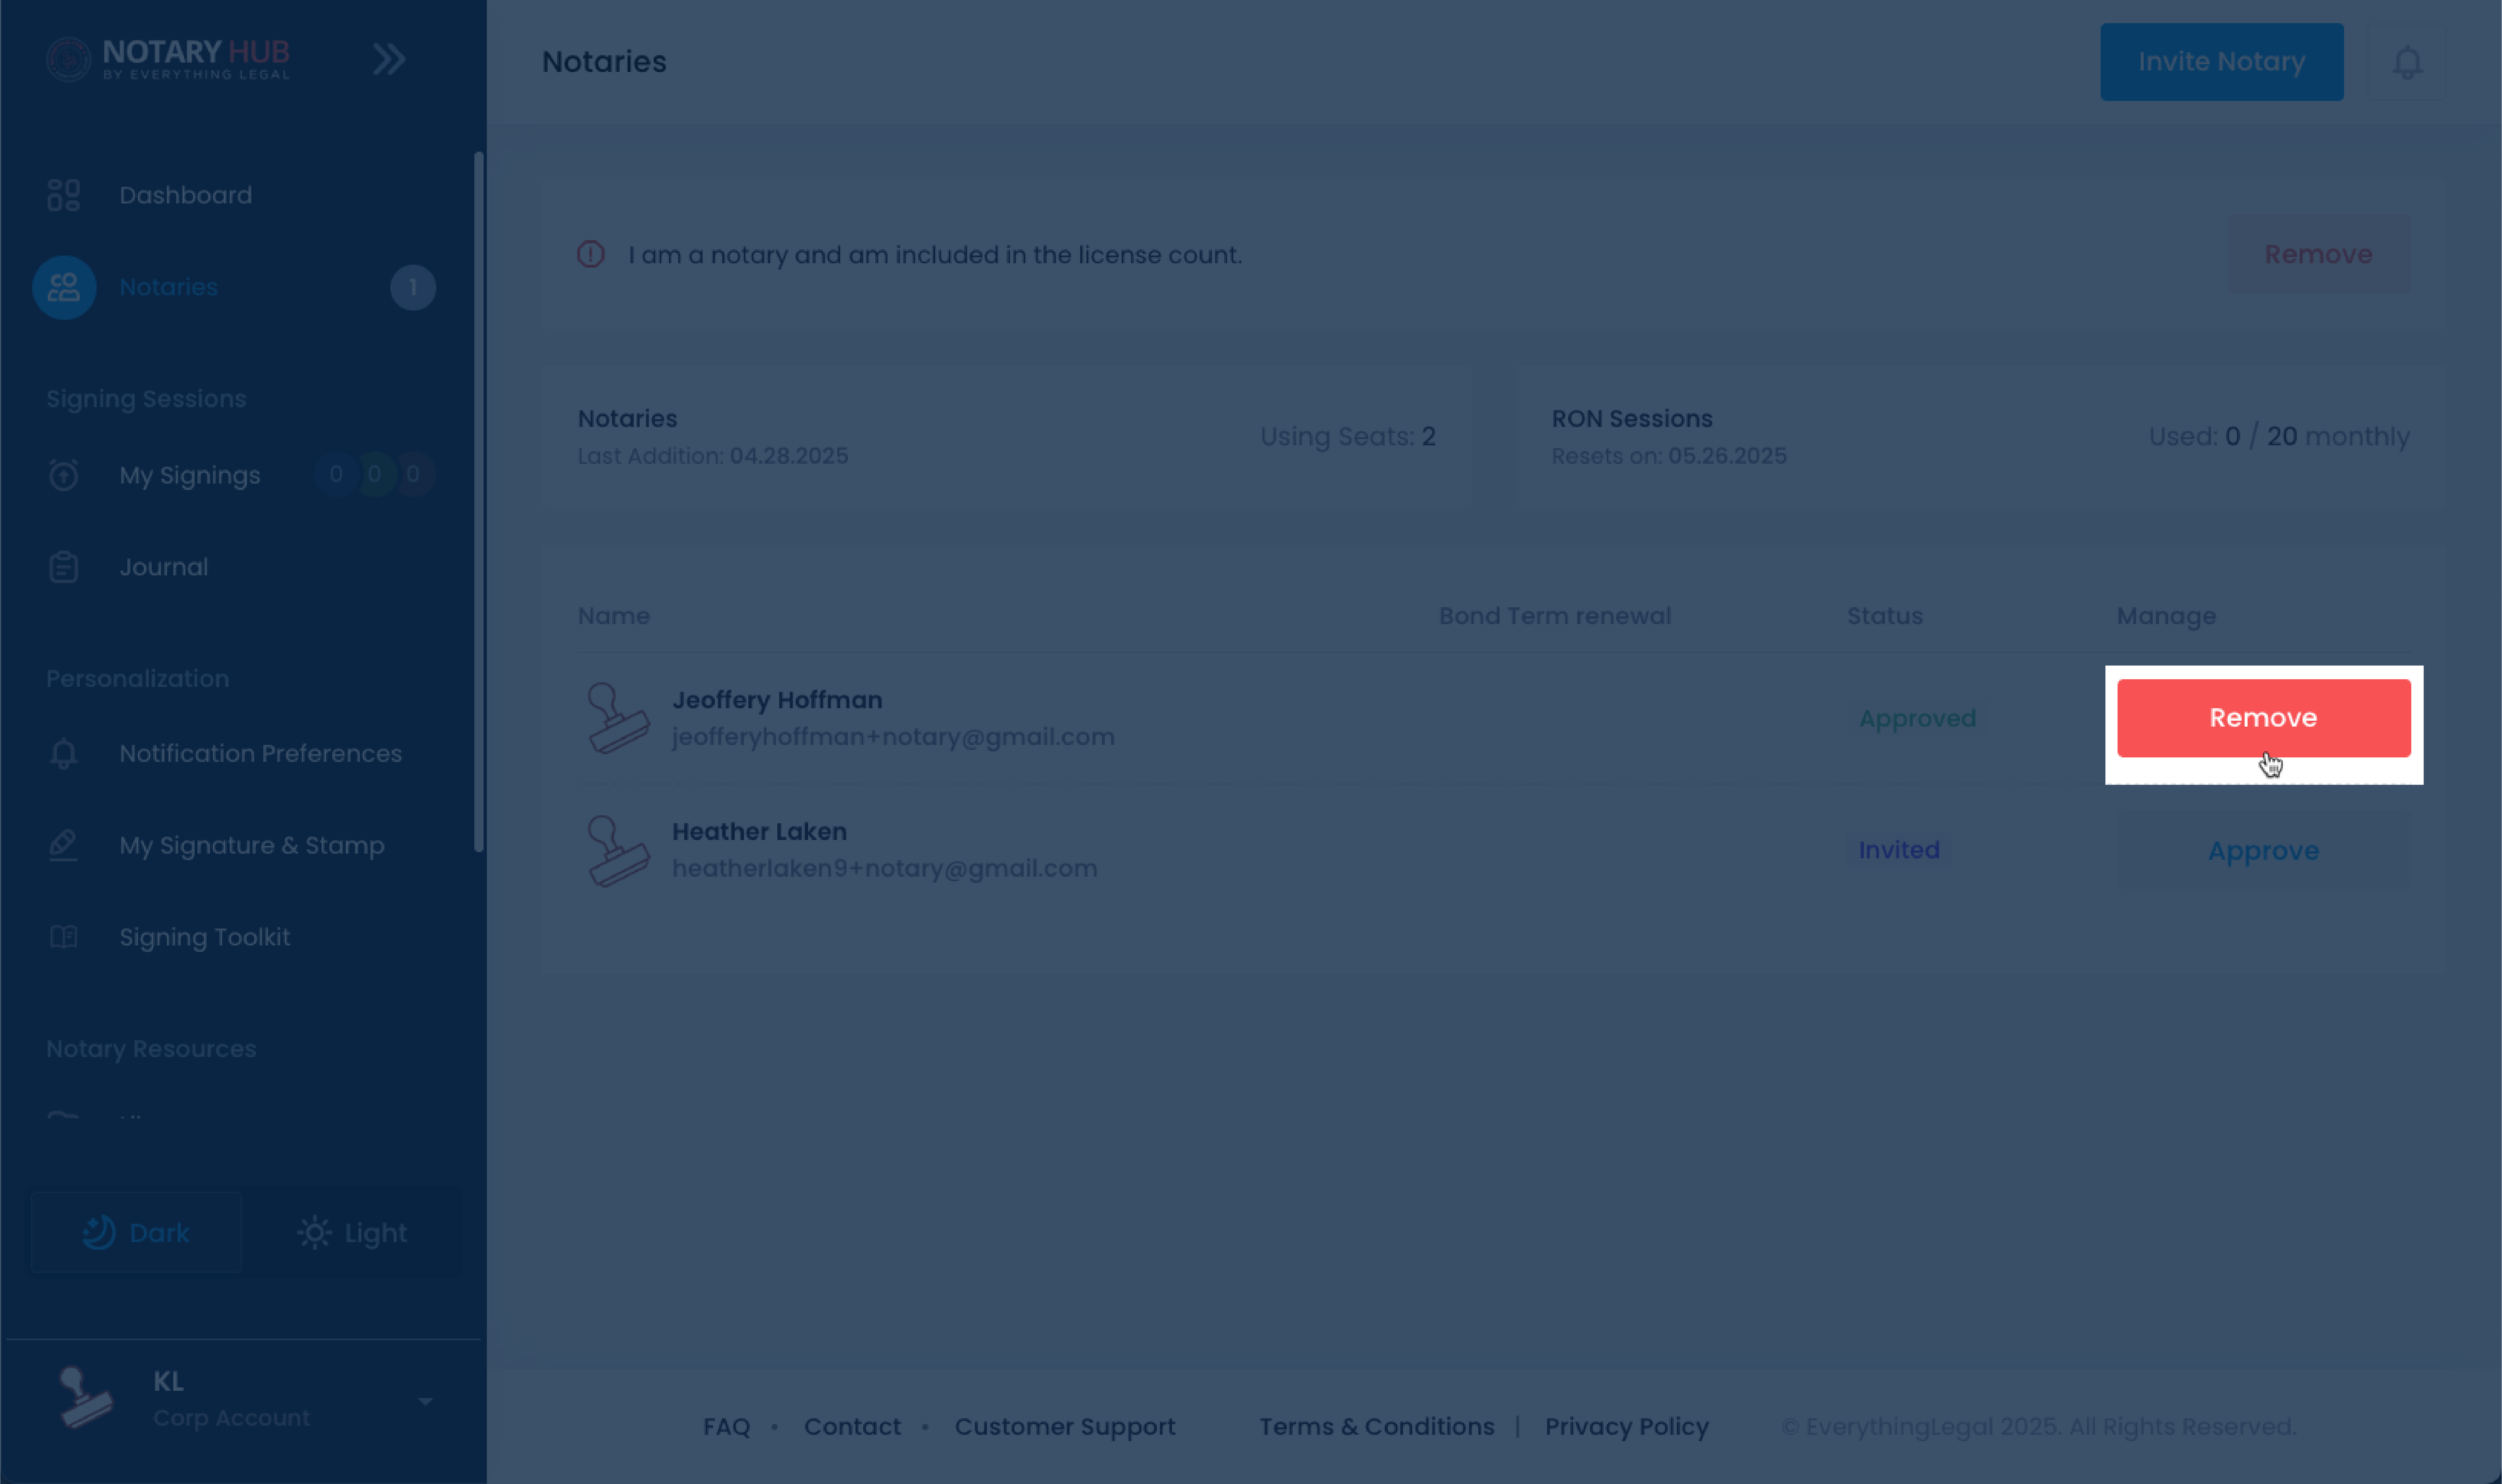Screen dimensions: 2502x1484
Task: Click the Signing Toolkit book icon
Action: click(x=64, y=937)
